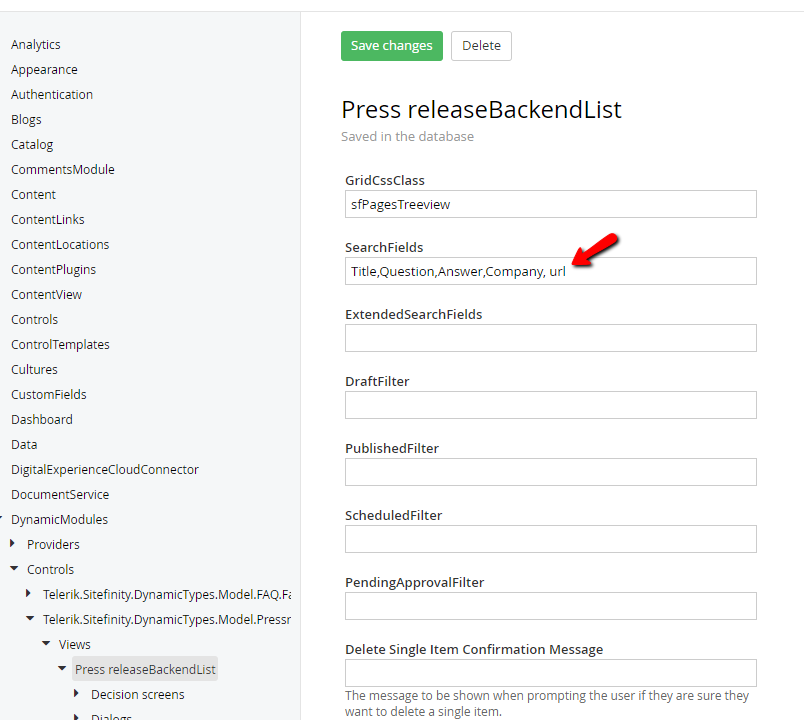Image resolution: width=804 pixels, height=720 pixels.
Task: Edit the GridCssClass text field
Action: click(551, 204)
